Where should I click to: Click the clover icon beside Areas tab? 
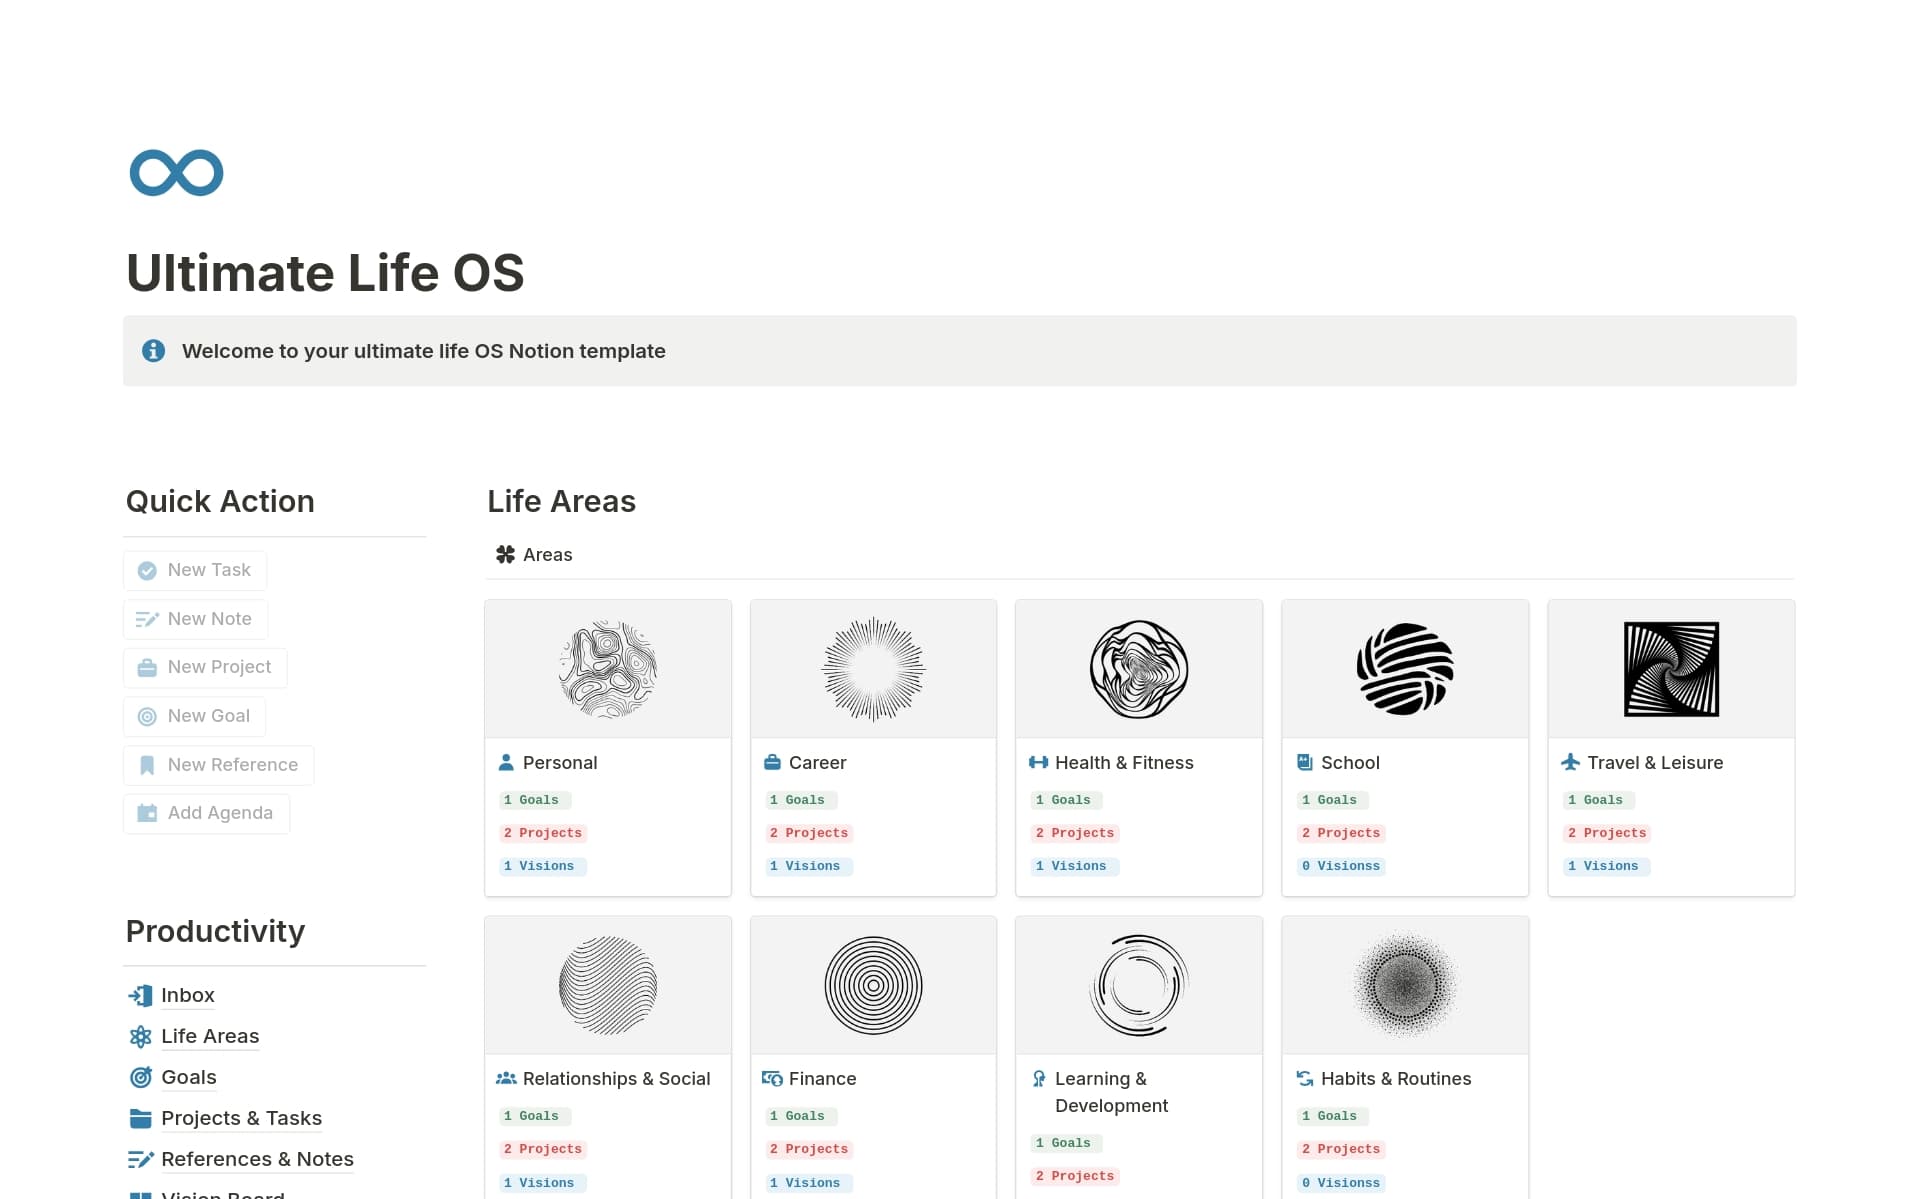[x=506, y=555]
